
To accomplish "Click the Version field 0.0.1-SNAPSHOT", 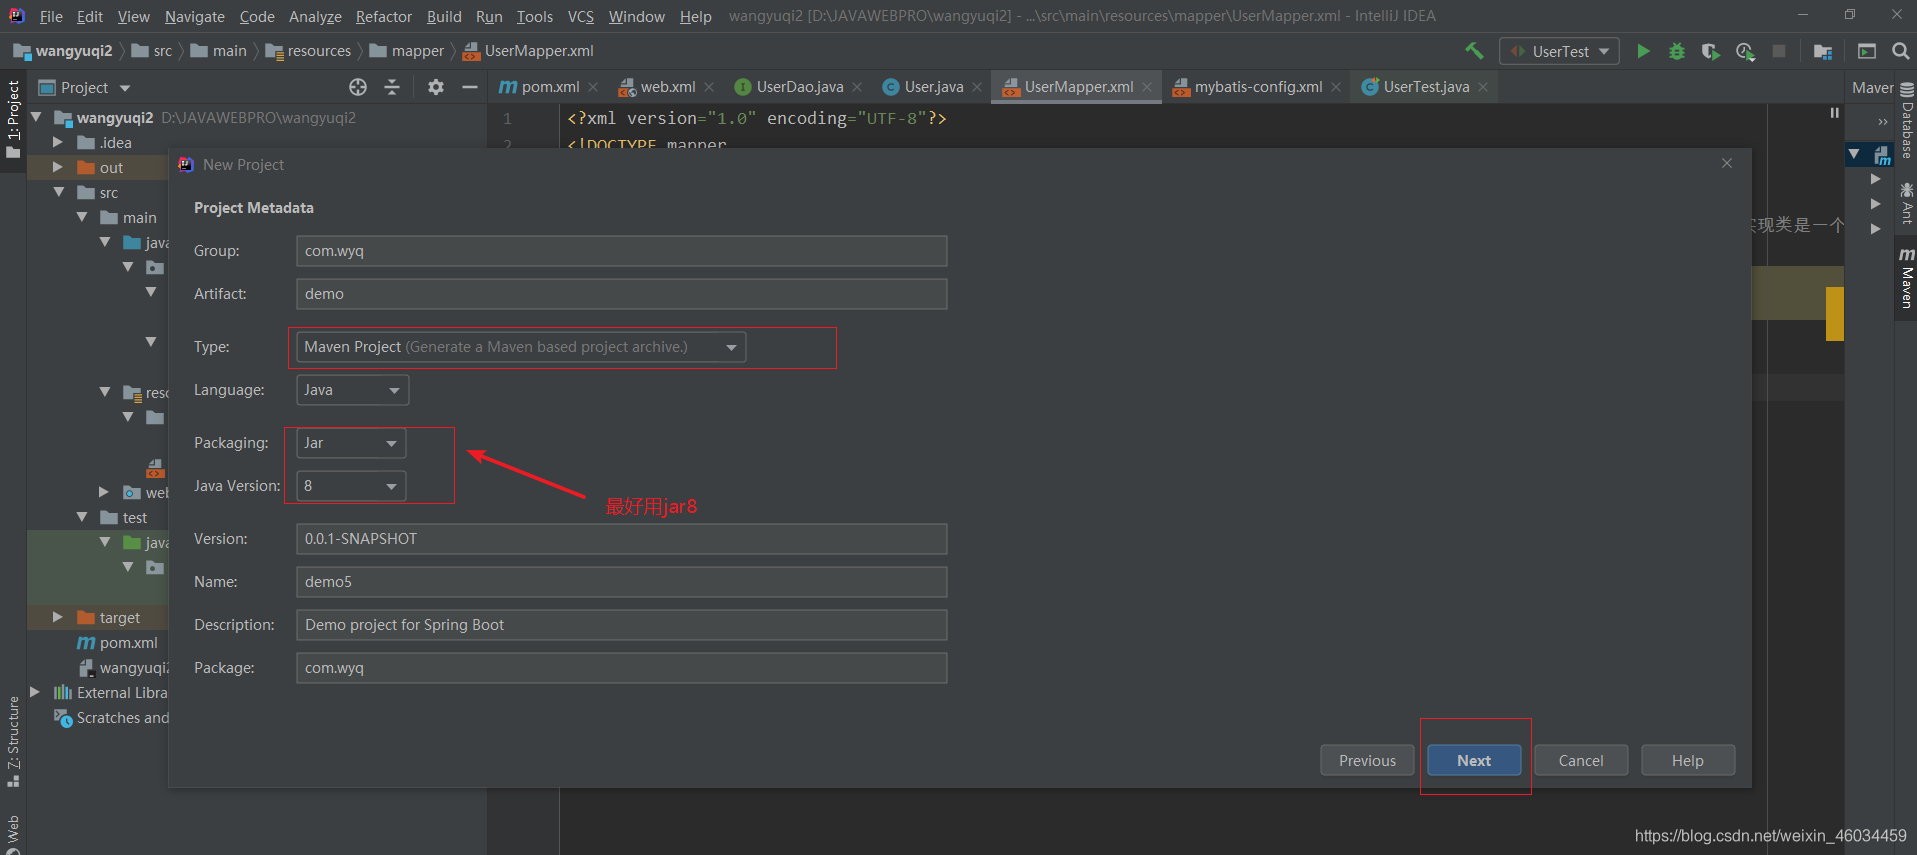I will point(621,539).
